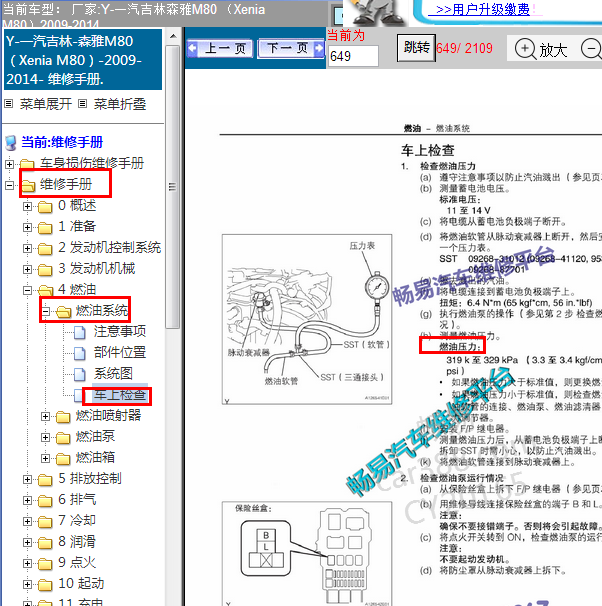Viewport: 602px width, 606px height.
Task: Click the 燃油喷射器 folder icon
Action: 63,417
